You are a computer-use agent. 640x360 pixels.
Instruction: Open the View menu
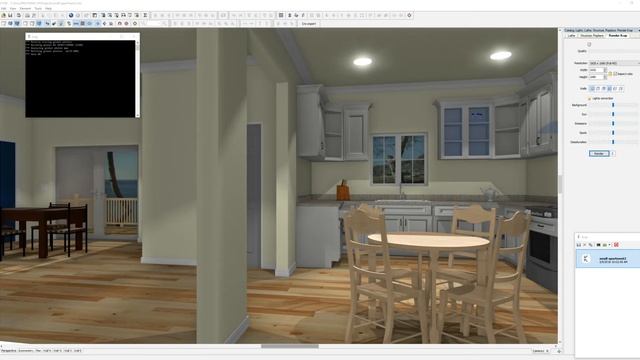click(13, 8)
